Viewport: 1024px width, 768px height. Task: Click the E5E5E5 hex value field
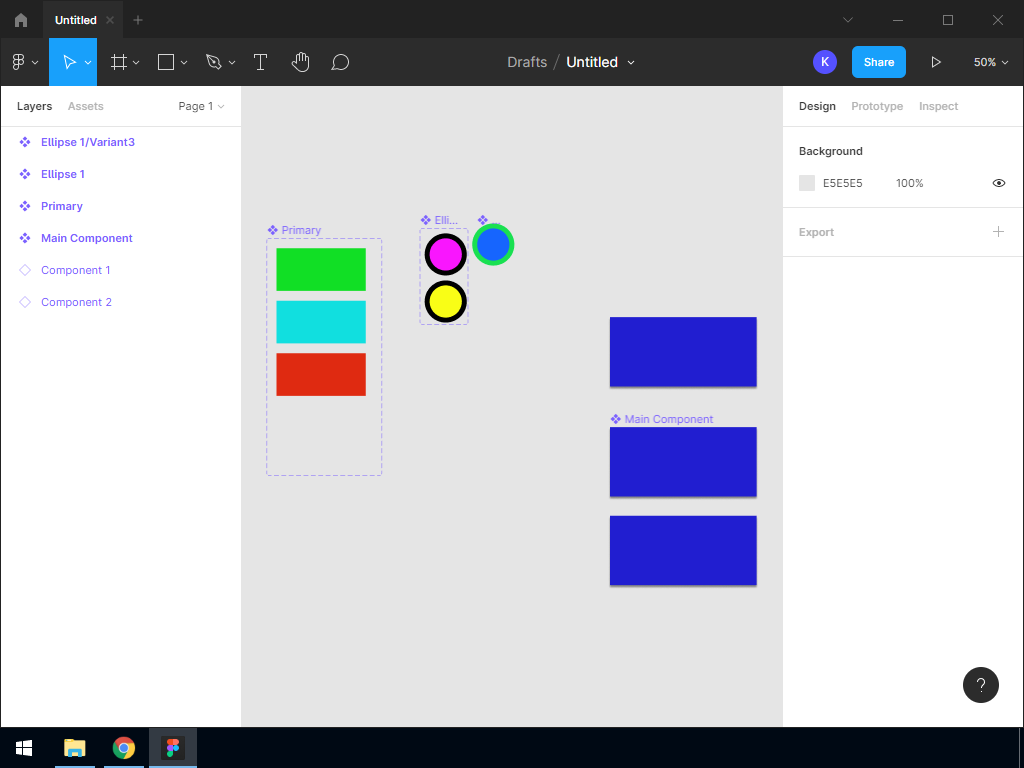coord(842,183)
